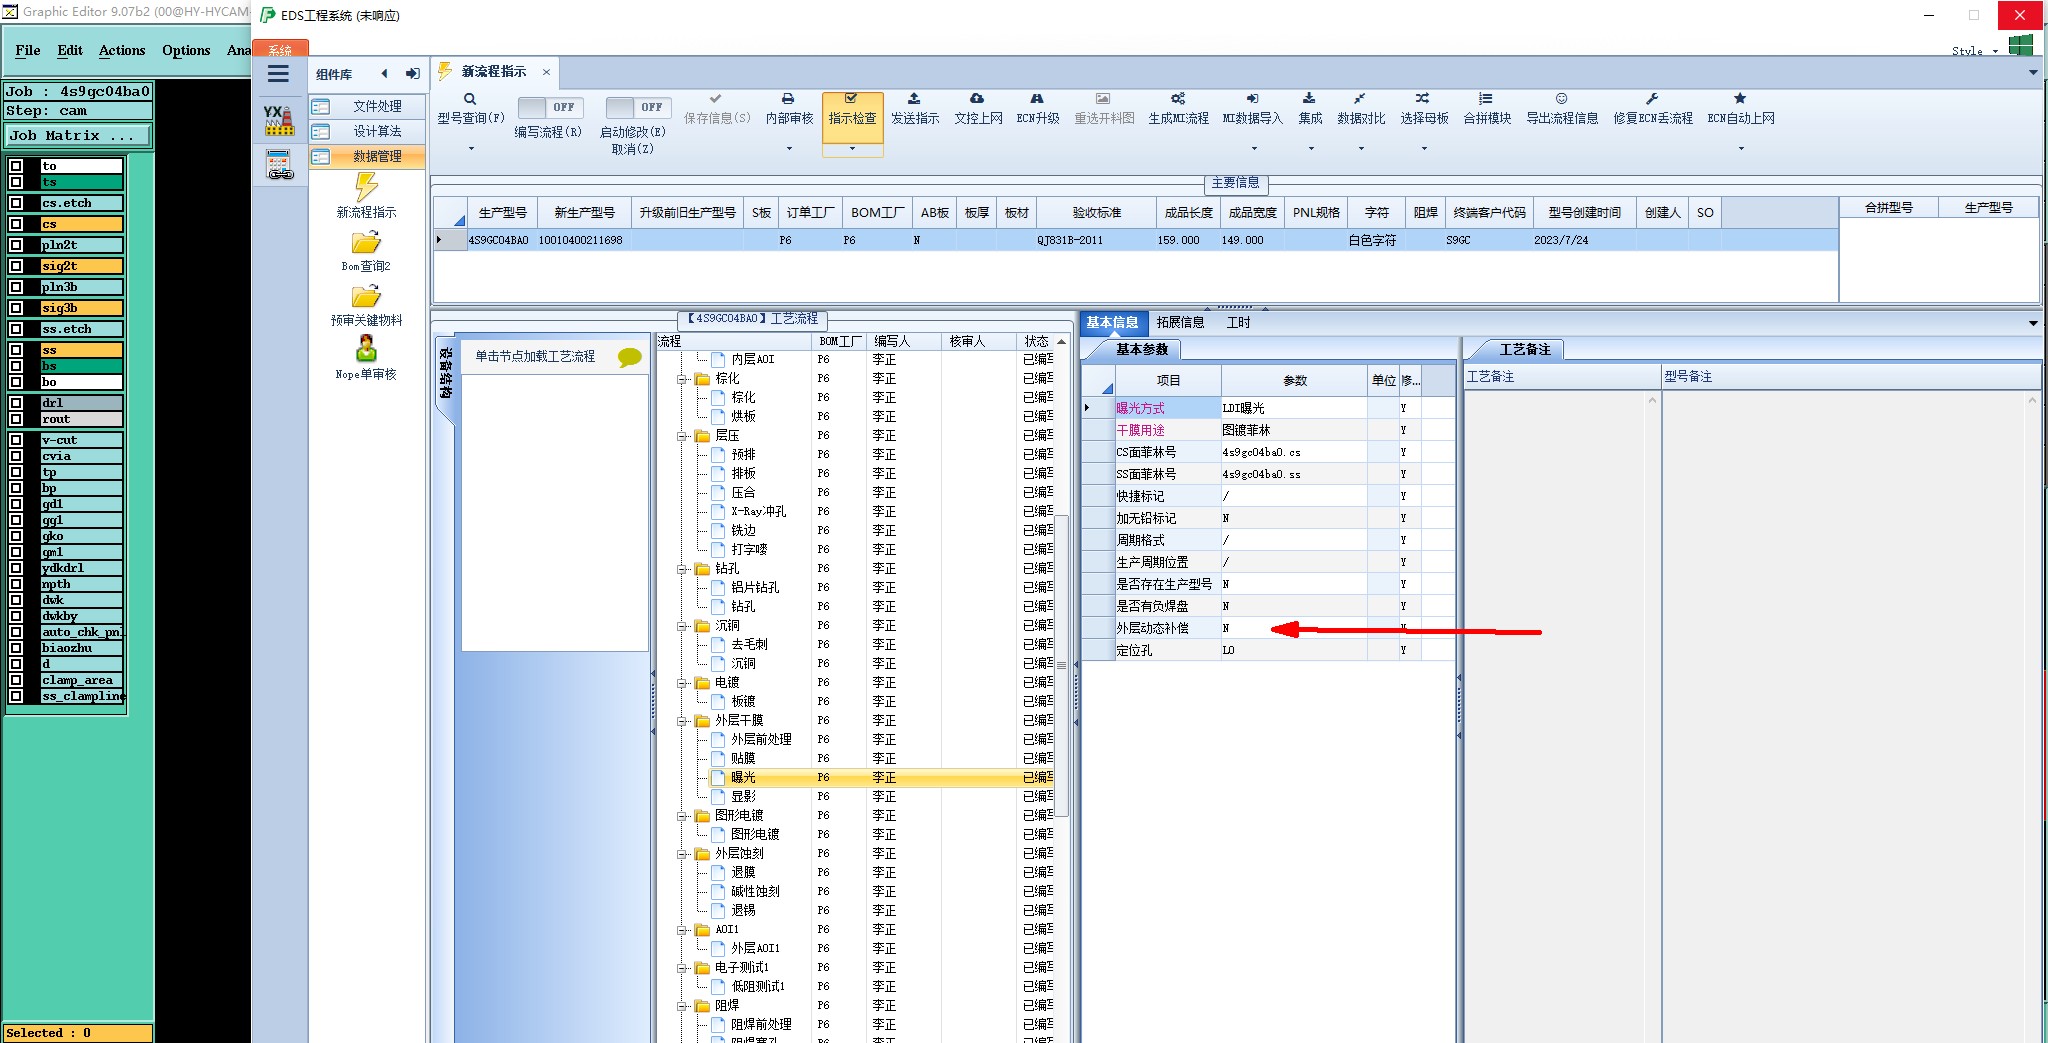The image size is (2048, 1043).
Task: Collapse the 钻孔 tree folder
Action: (683, 569)
